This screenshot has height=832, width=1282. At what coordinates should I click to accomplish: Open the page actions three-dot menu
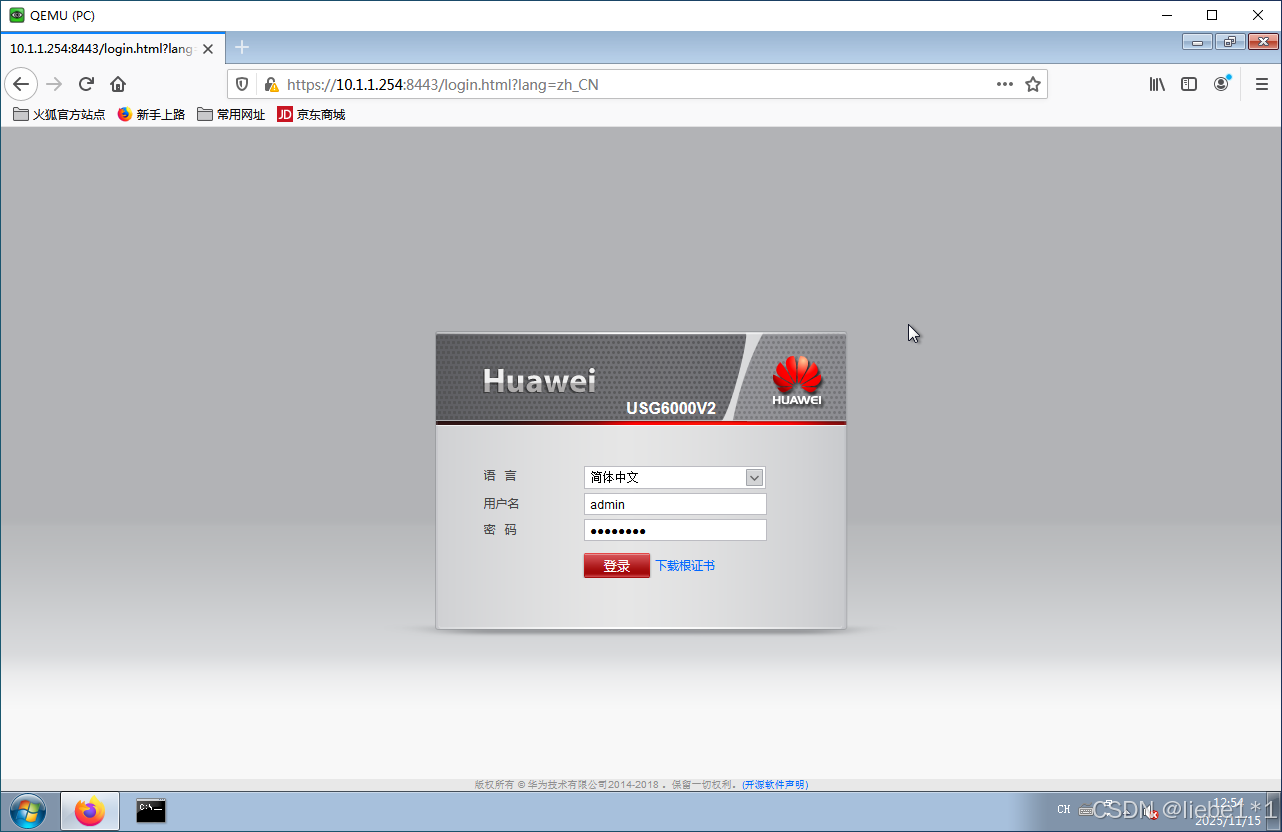point(1005,85)
